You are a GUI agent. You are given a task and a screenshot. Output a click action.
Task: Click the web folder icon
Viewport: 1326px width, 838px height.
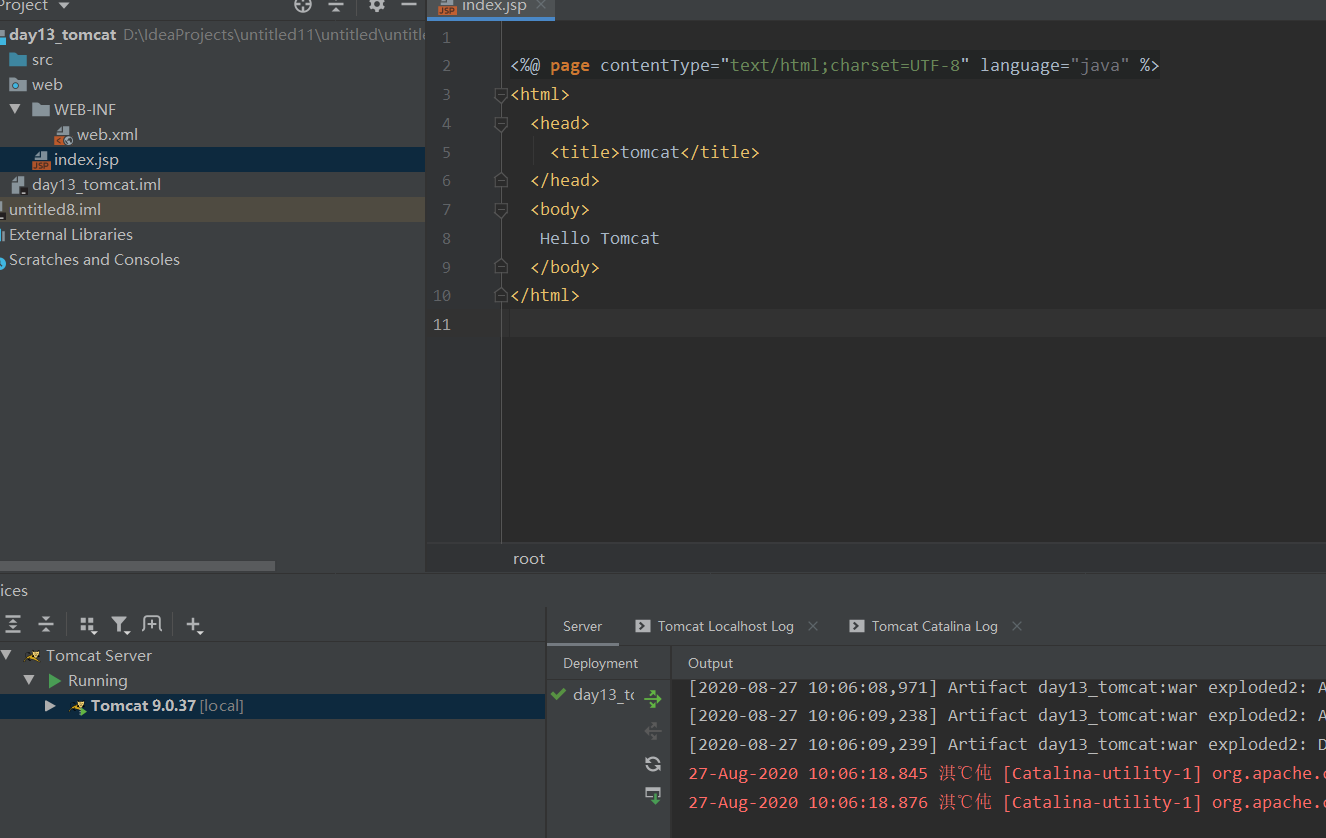click(18, 85)
